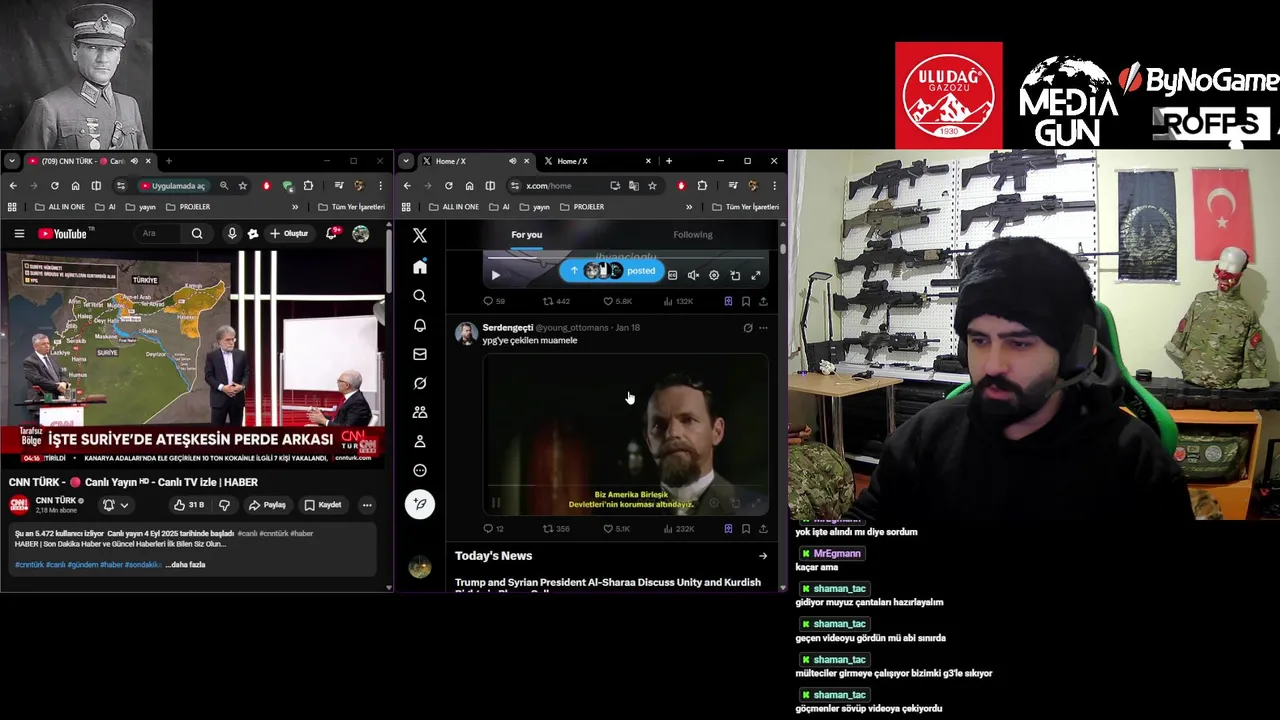
Task: Pause the Serdengeçti tweet video
Action: 496,503
